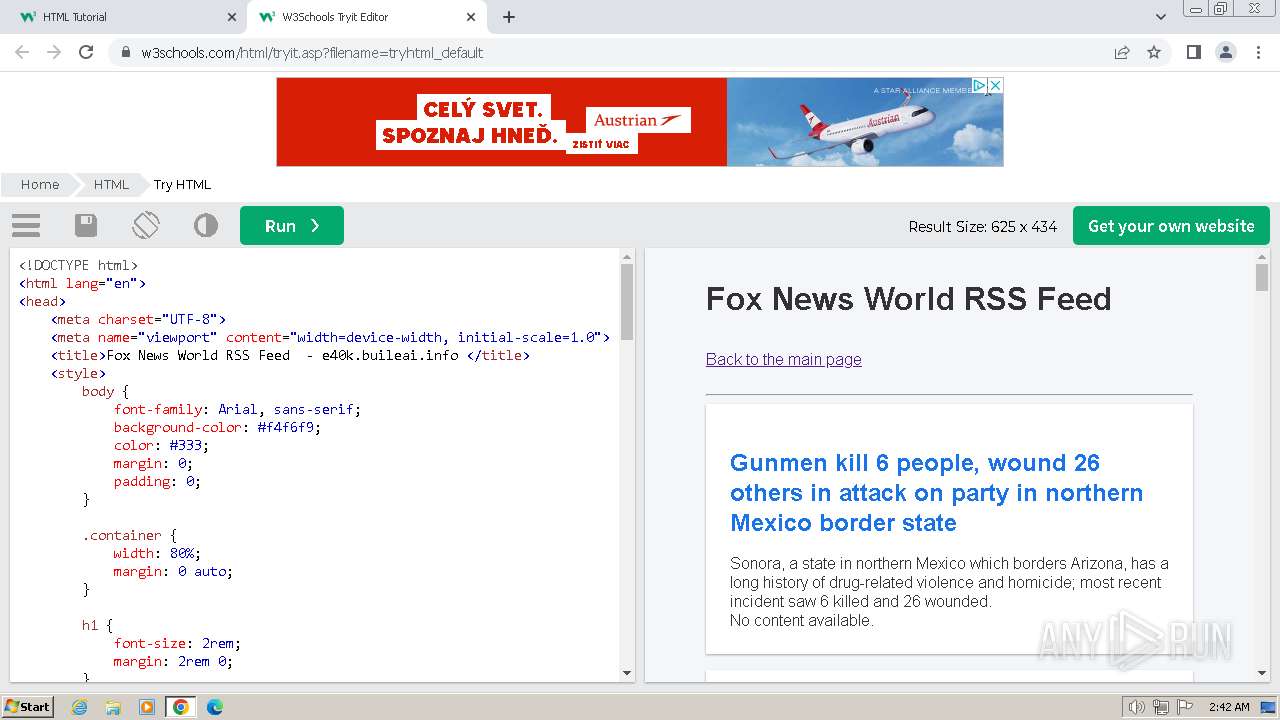Viewport: 1280px width, 720px height.
Task: Click the Sonora article description text
Action: [949, 582]
